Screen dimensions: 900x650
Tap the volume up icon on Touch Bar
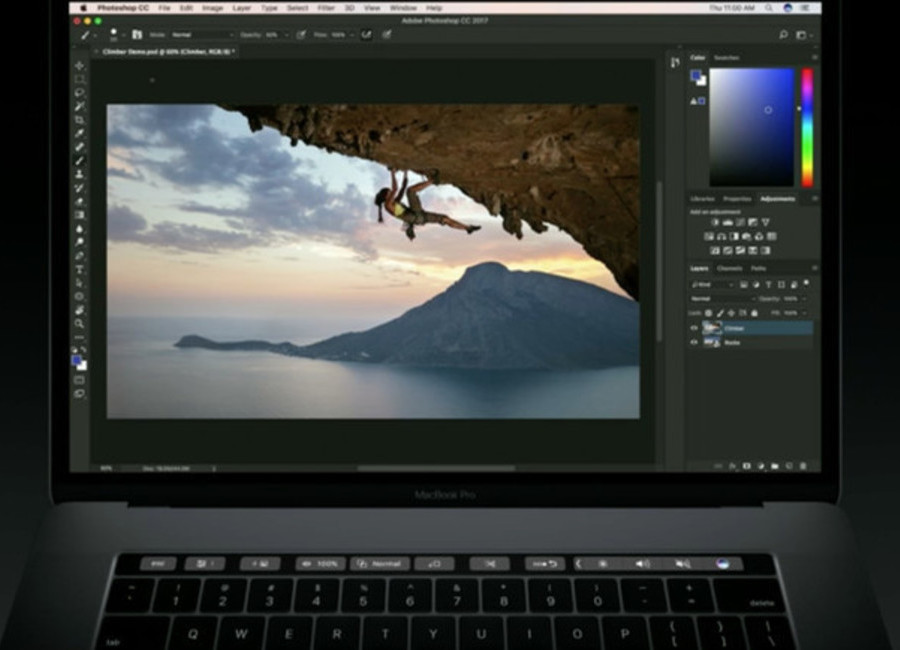(642, 564)
